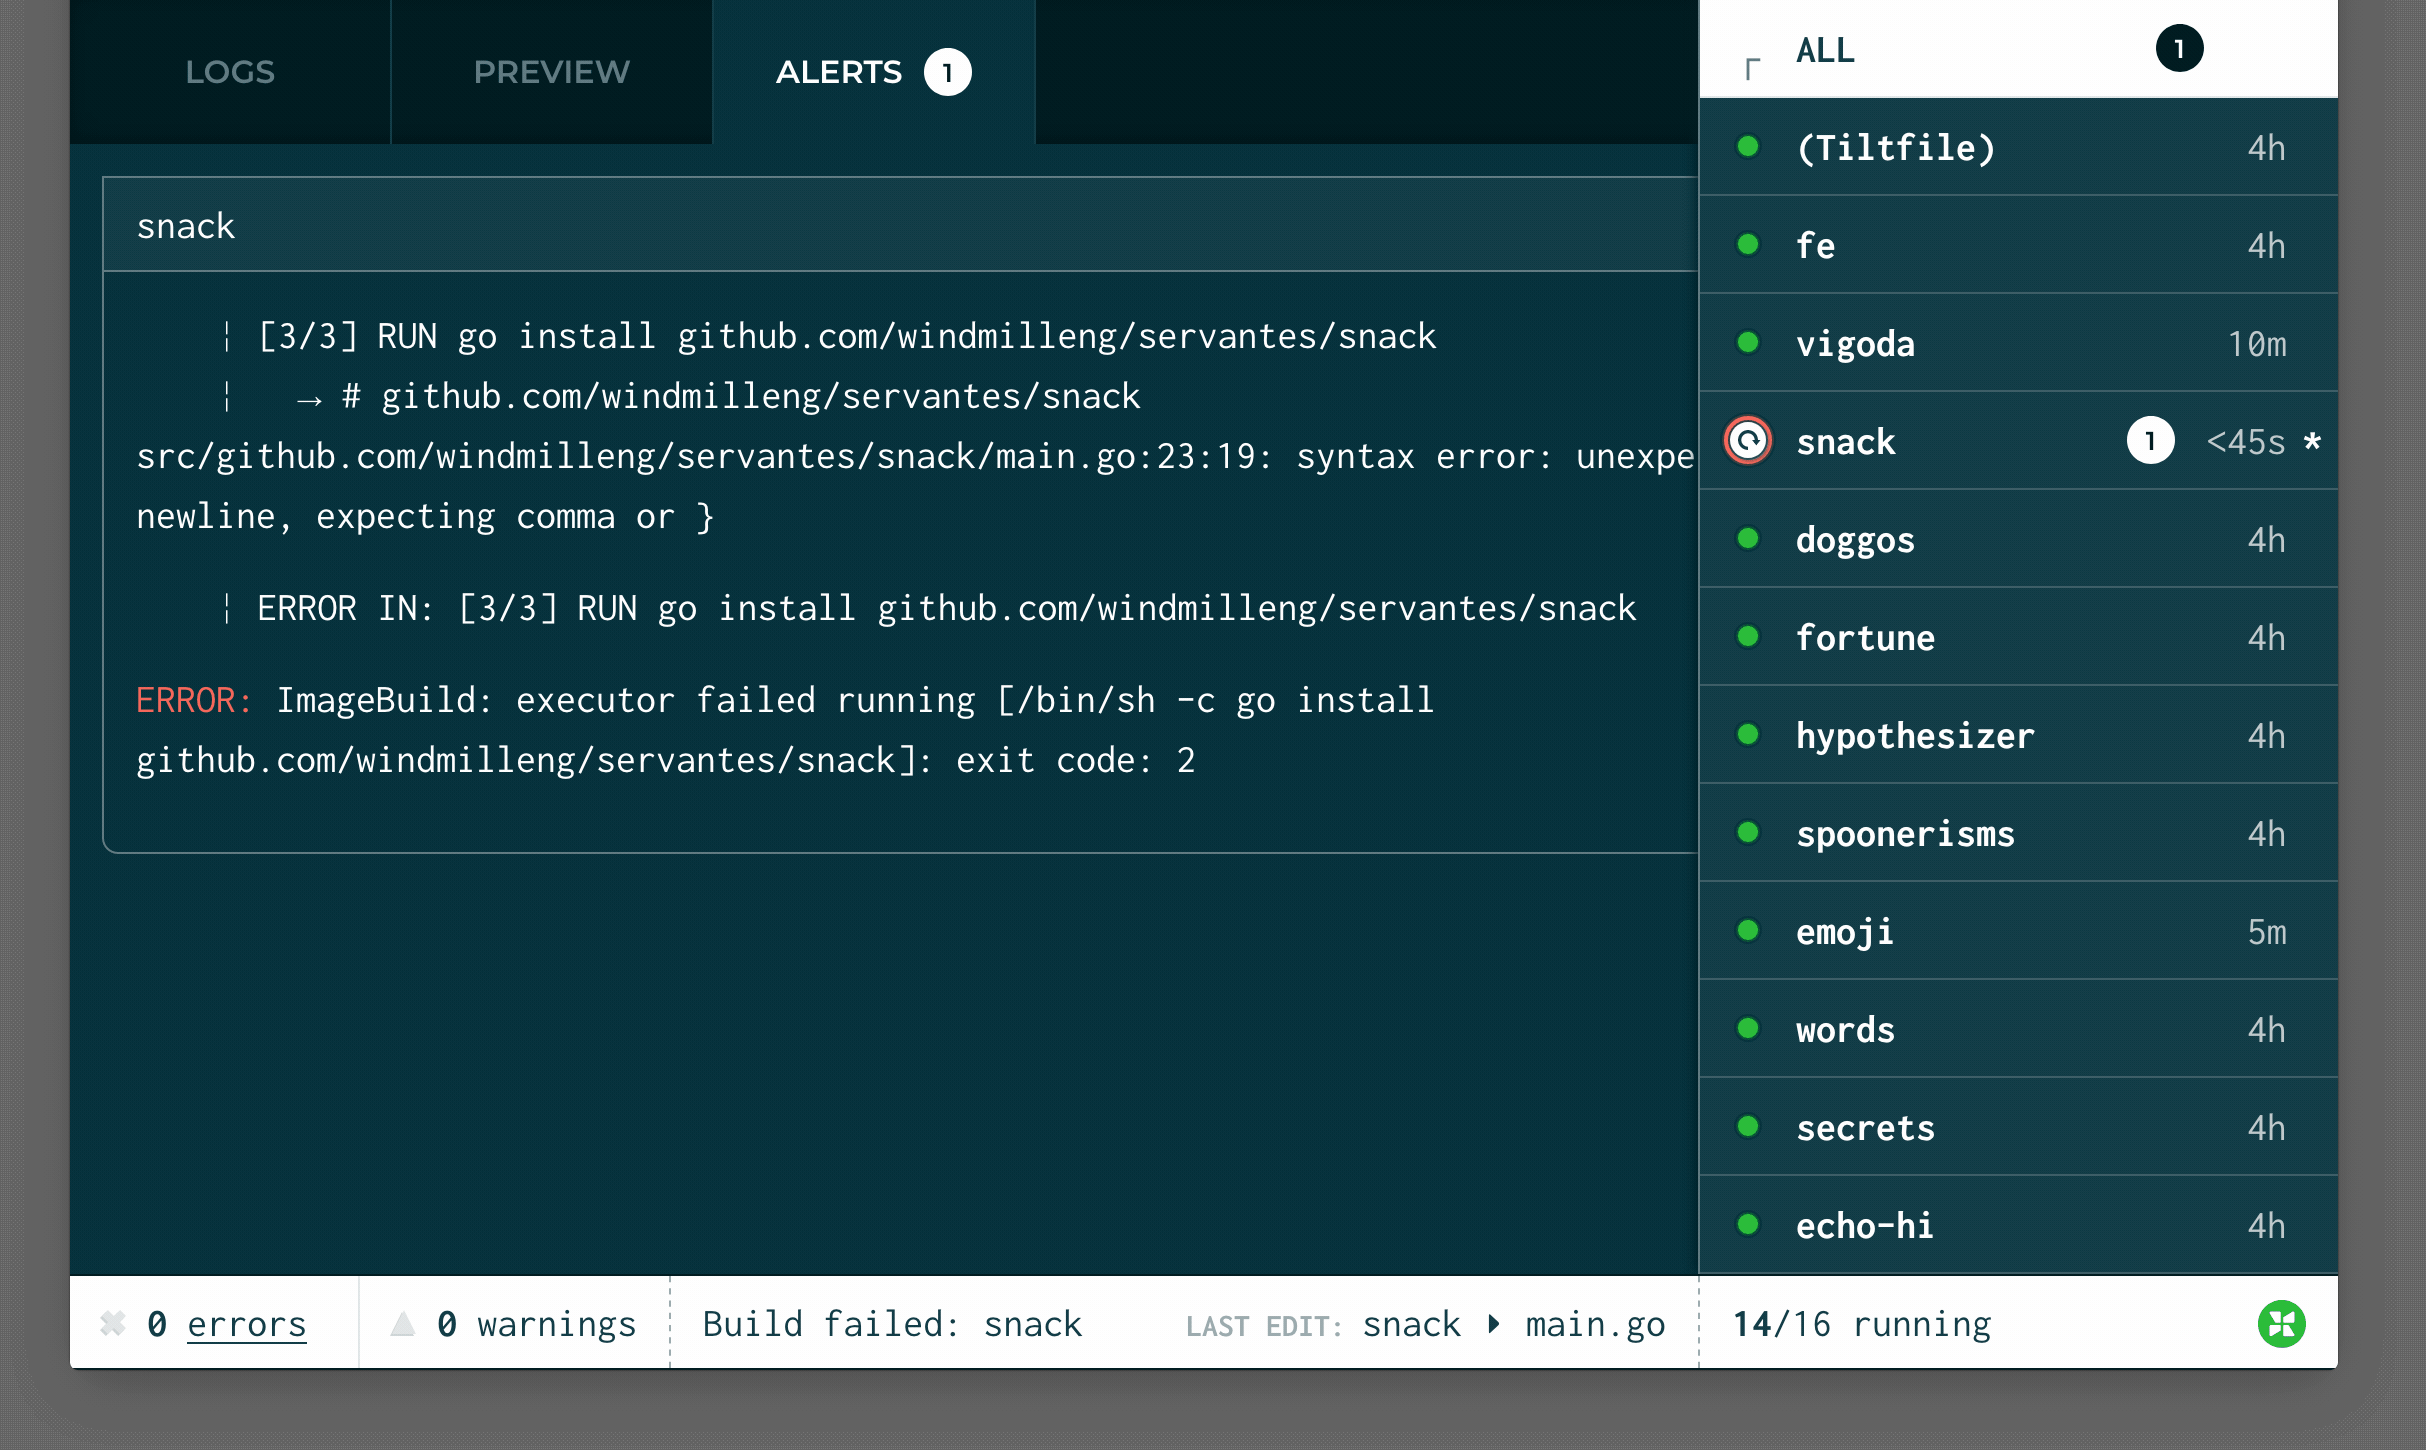Click green status dot for fe
This screenshot has width=2426, height=1450.
point(1748,245)
